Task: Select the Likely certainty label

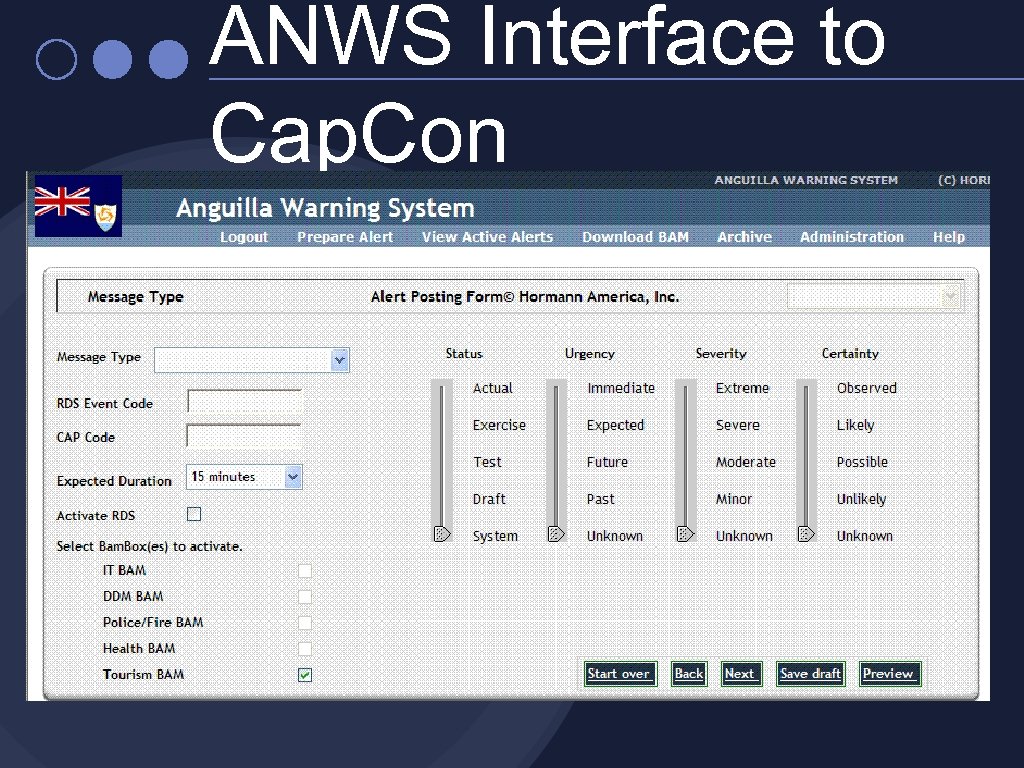Action: tap(856, 425)
